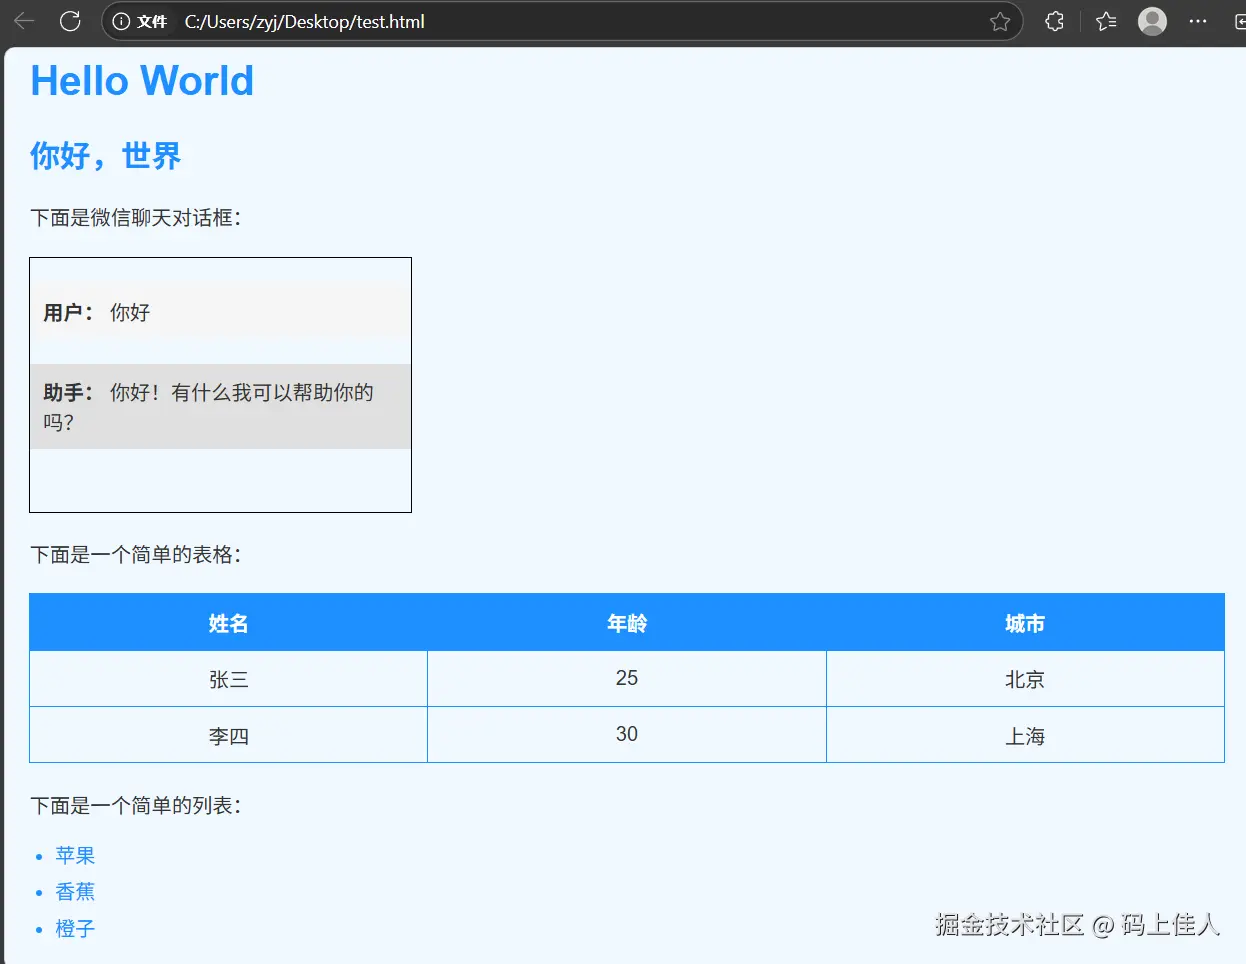Click the 橙子 list item

coord(75,929)
